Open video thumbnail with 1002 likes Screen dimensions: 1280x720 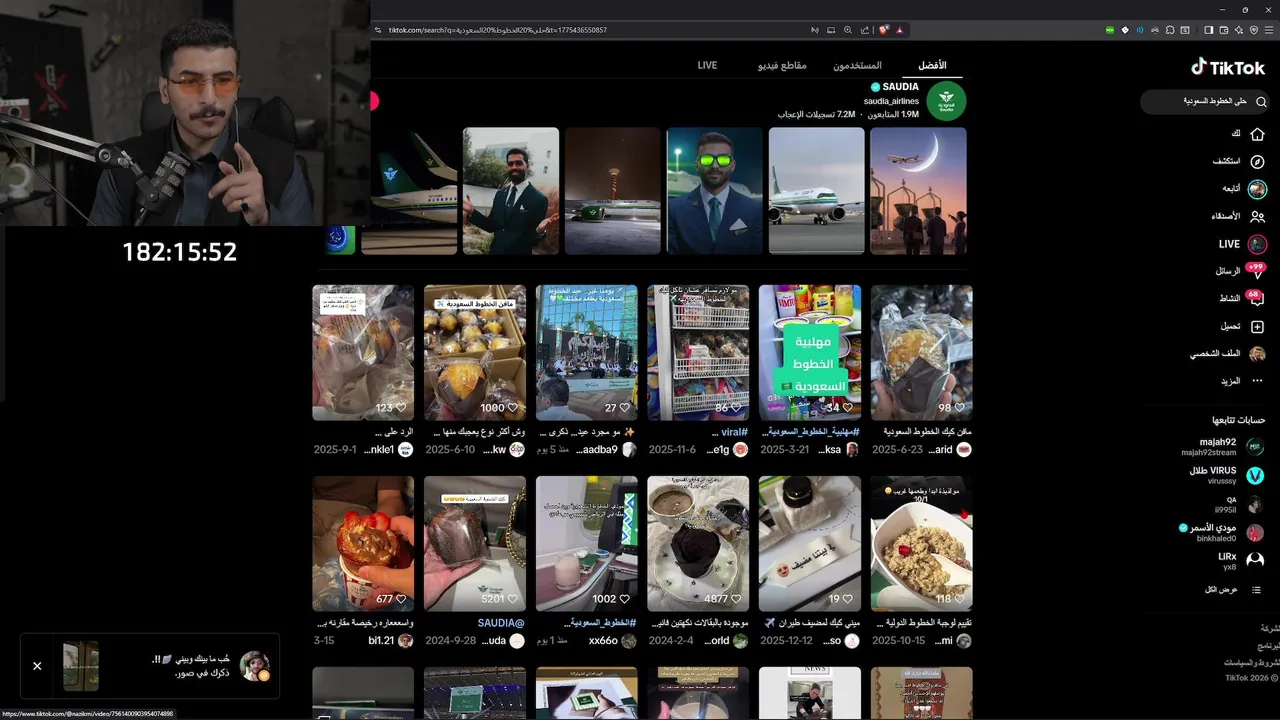coord(586,543)
